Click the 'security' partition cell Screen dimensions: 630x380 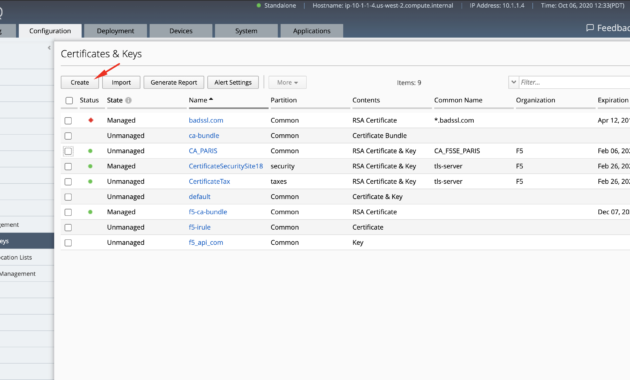coord(282,166)
